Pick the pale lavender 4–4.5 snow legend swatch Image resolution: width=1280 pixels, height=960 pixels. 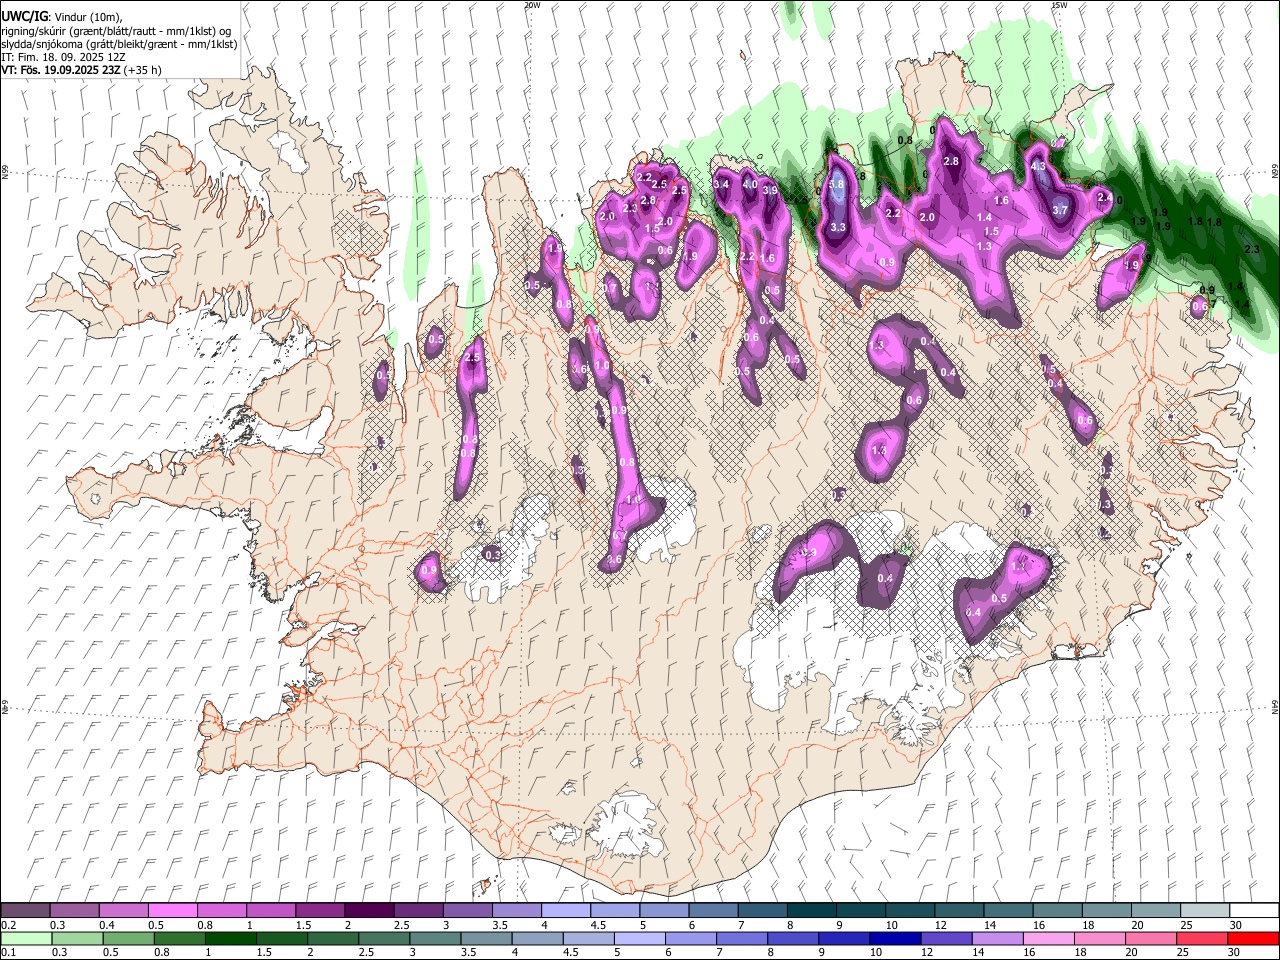(x=565, y=911)
